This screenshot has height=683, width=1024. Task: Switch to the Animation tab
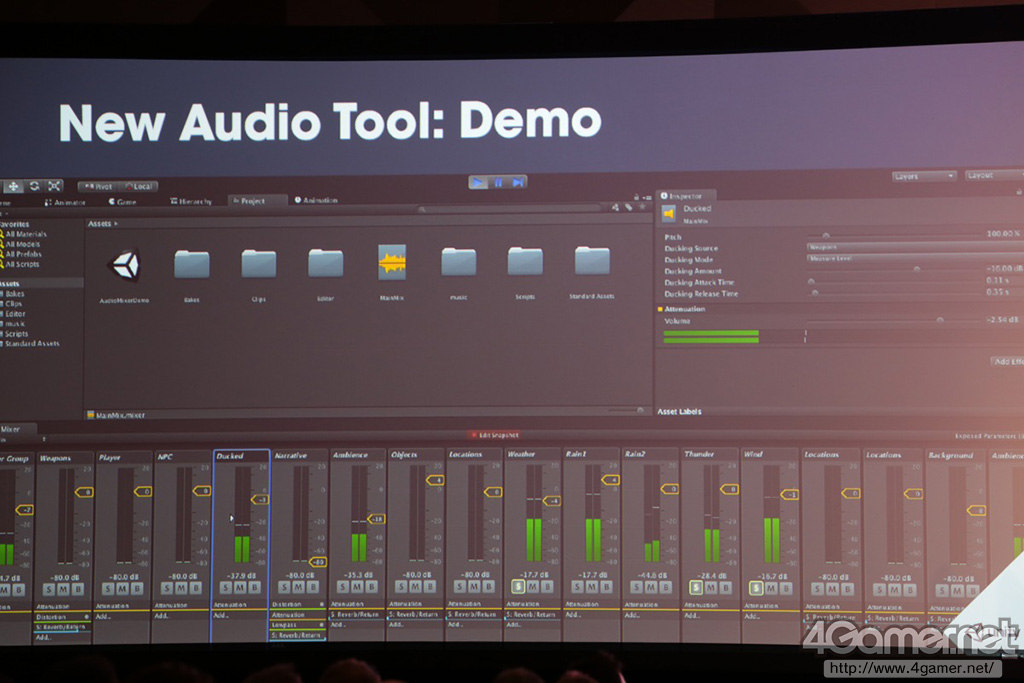pos(316,200)
